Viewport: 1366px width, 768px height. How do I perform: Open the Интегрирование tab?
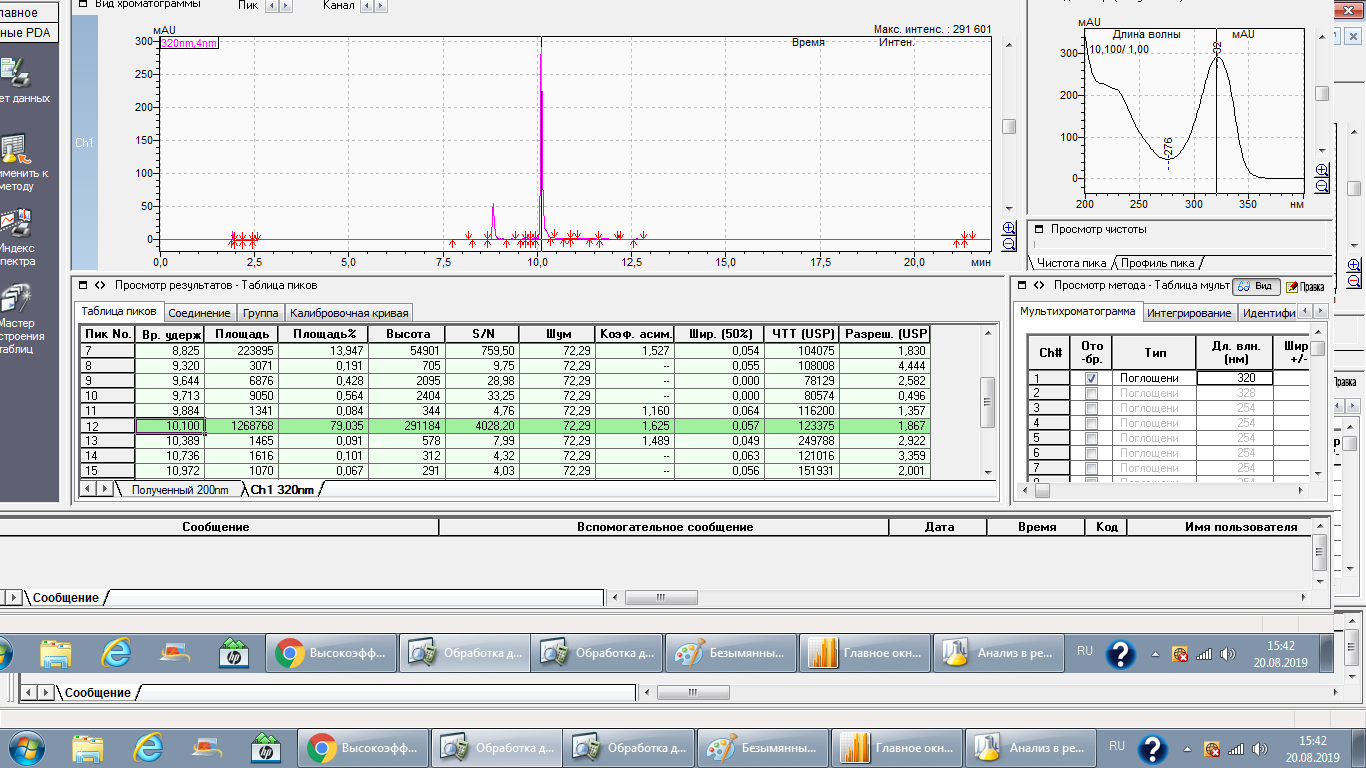pyautogui.click(x=1189, y=313)
